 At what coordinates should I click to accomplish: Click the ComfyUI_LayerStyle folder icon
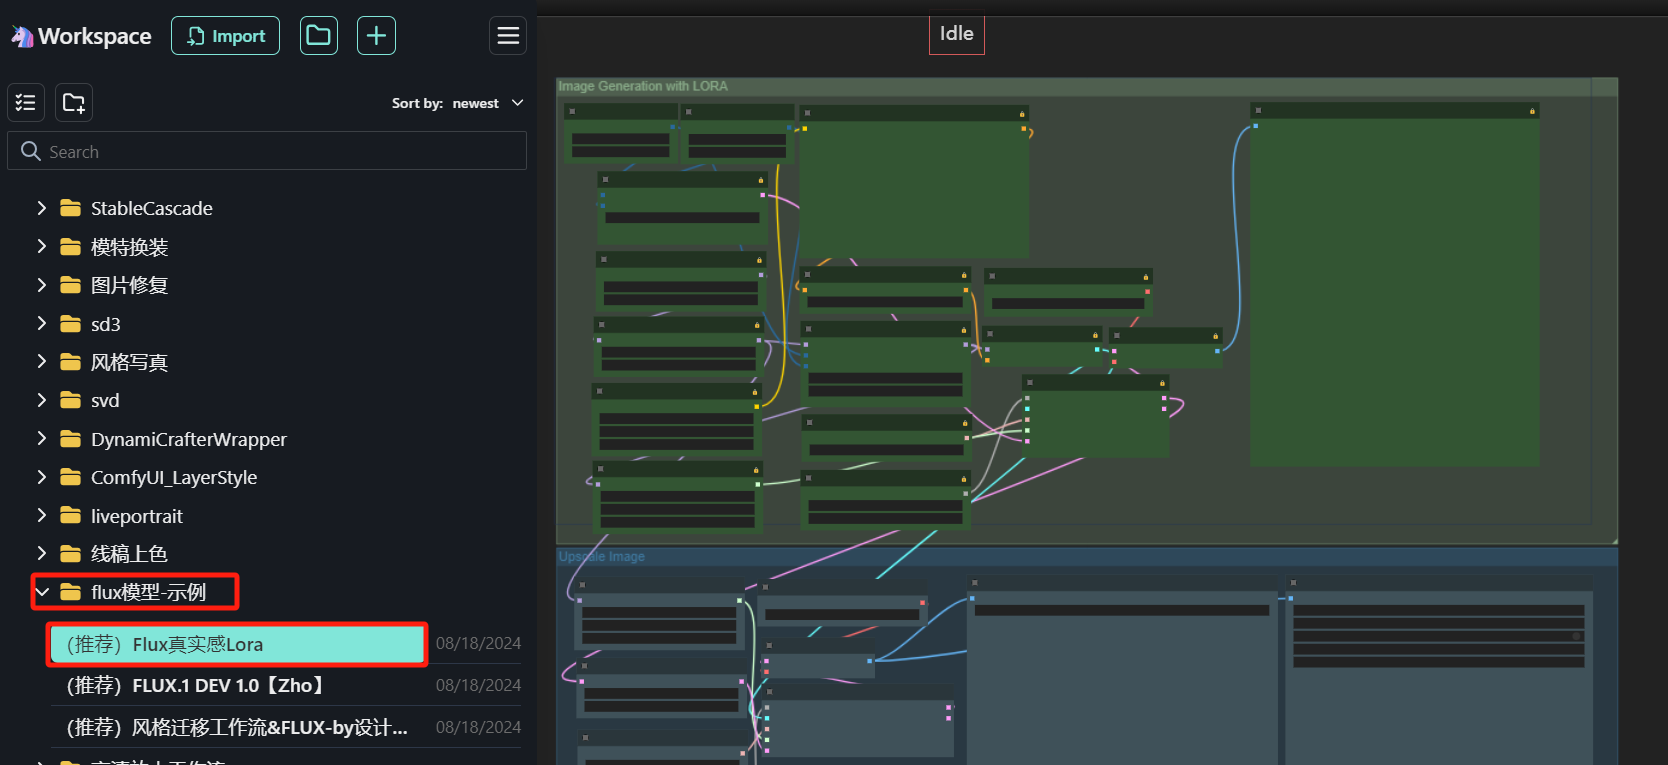point(70,477)
